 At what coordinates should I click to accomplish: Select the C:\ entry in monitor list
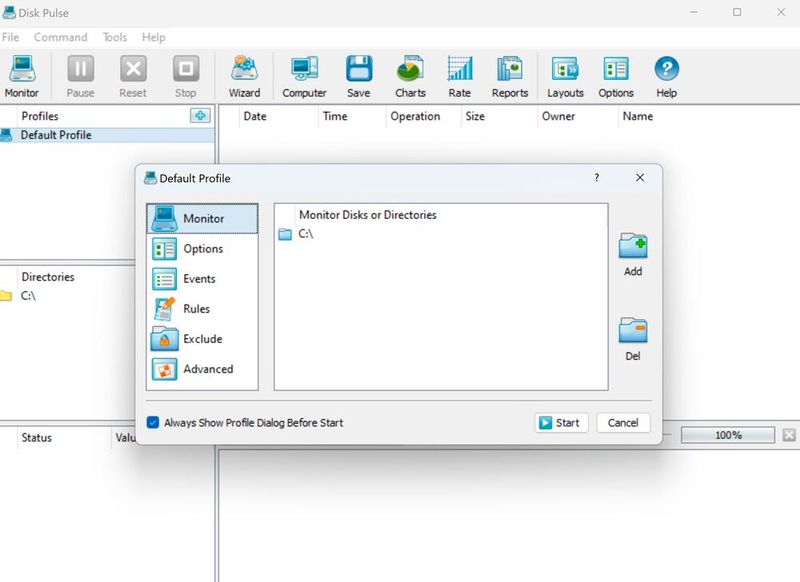click(306, 234)
